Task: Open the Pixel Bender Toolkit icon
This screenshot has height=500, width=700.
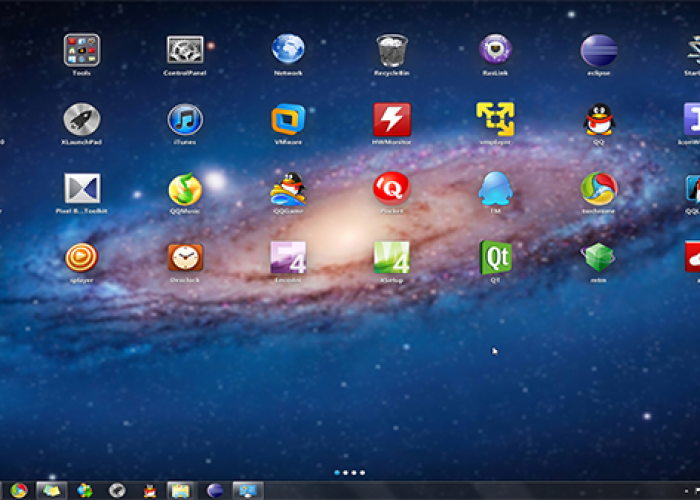Action: (82, 188)
